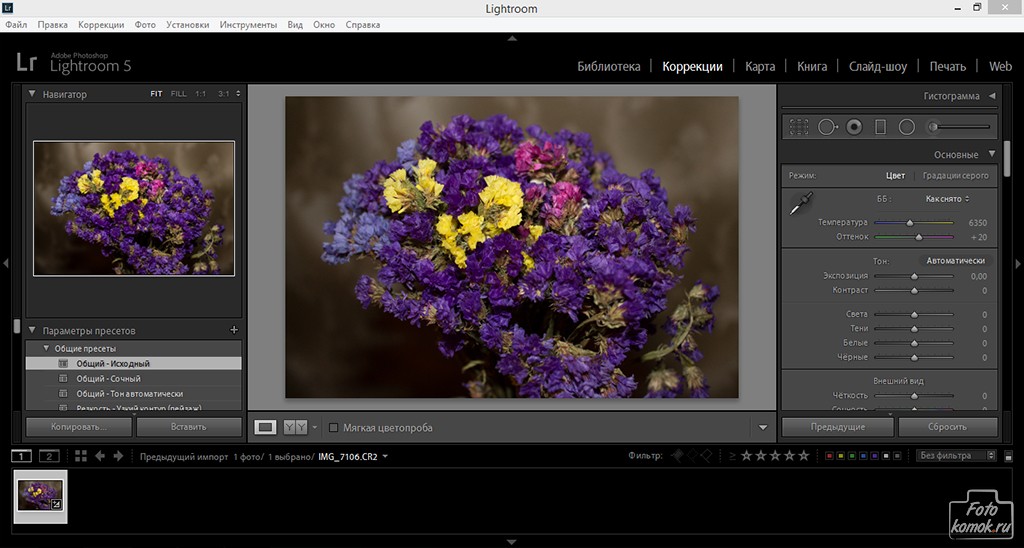Collapse the Основные panel
This screenshot has width=1024, height=548.
point(992,154)
